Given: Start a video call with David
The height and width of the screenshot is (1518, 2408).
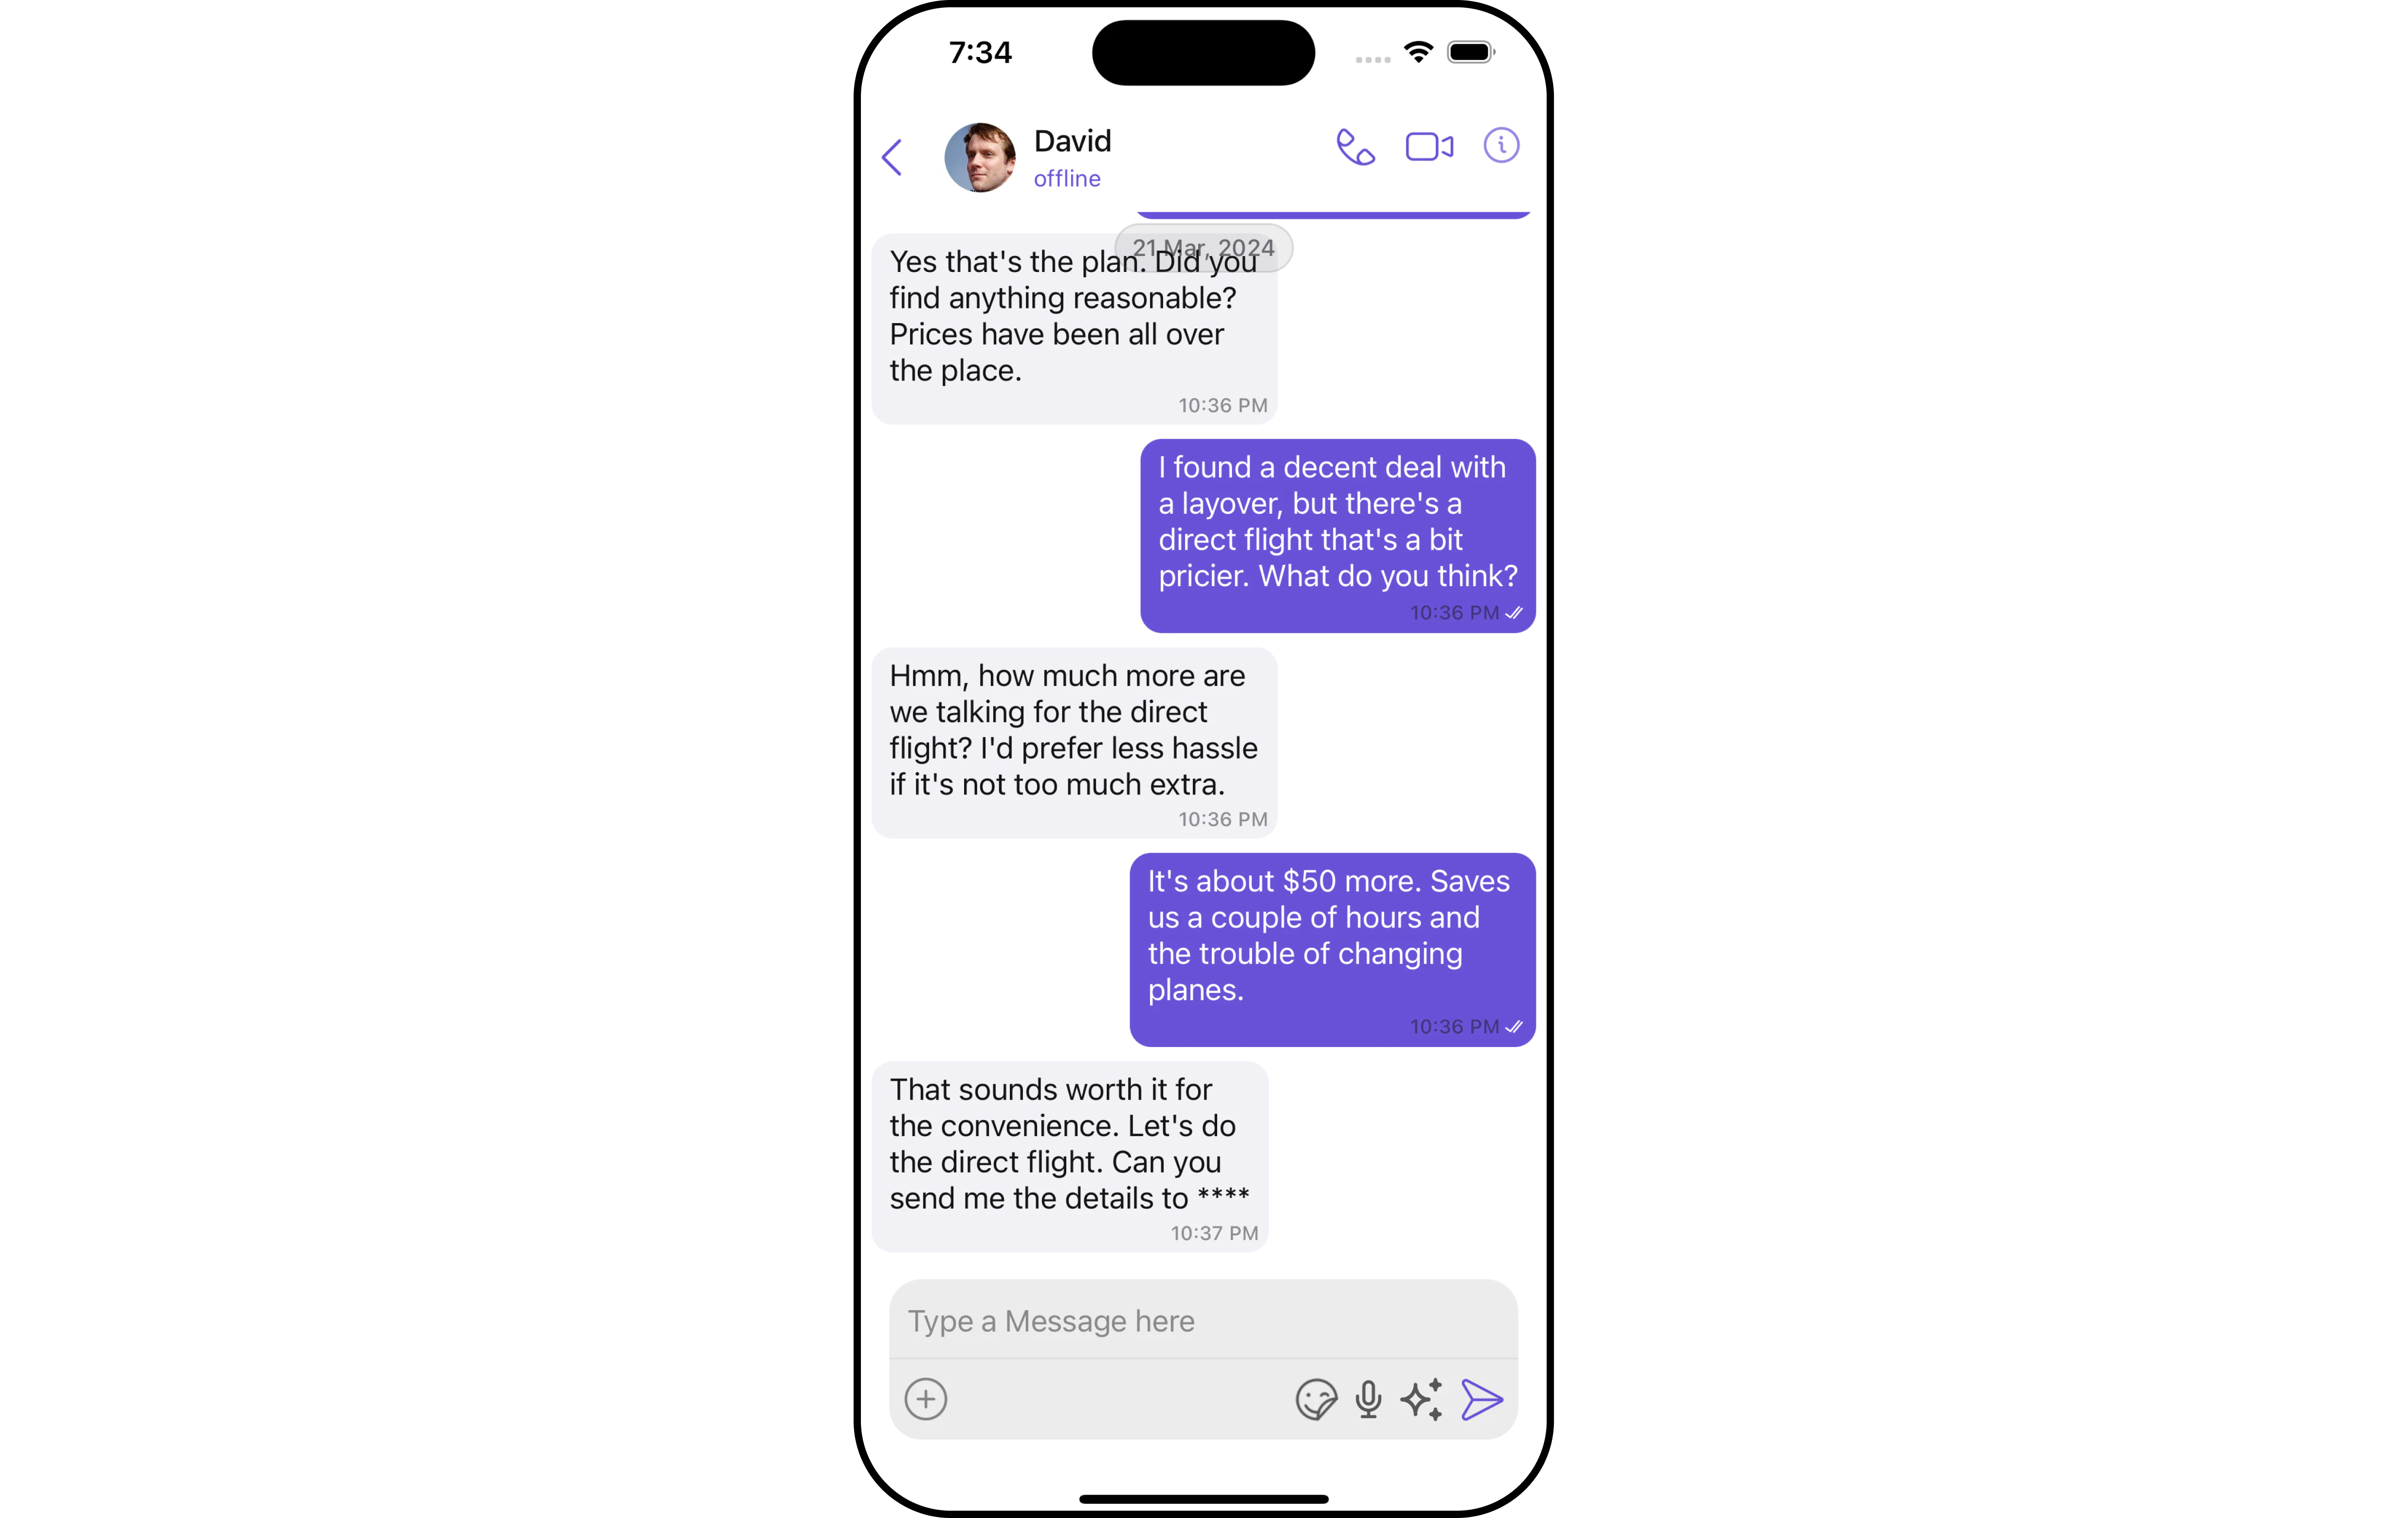Looking at the screenshot, I should pyautogui.click(x=1429, y=147).
